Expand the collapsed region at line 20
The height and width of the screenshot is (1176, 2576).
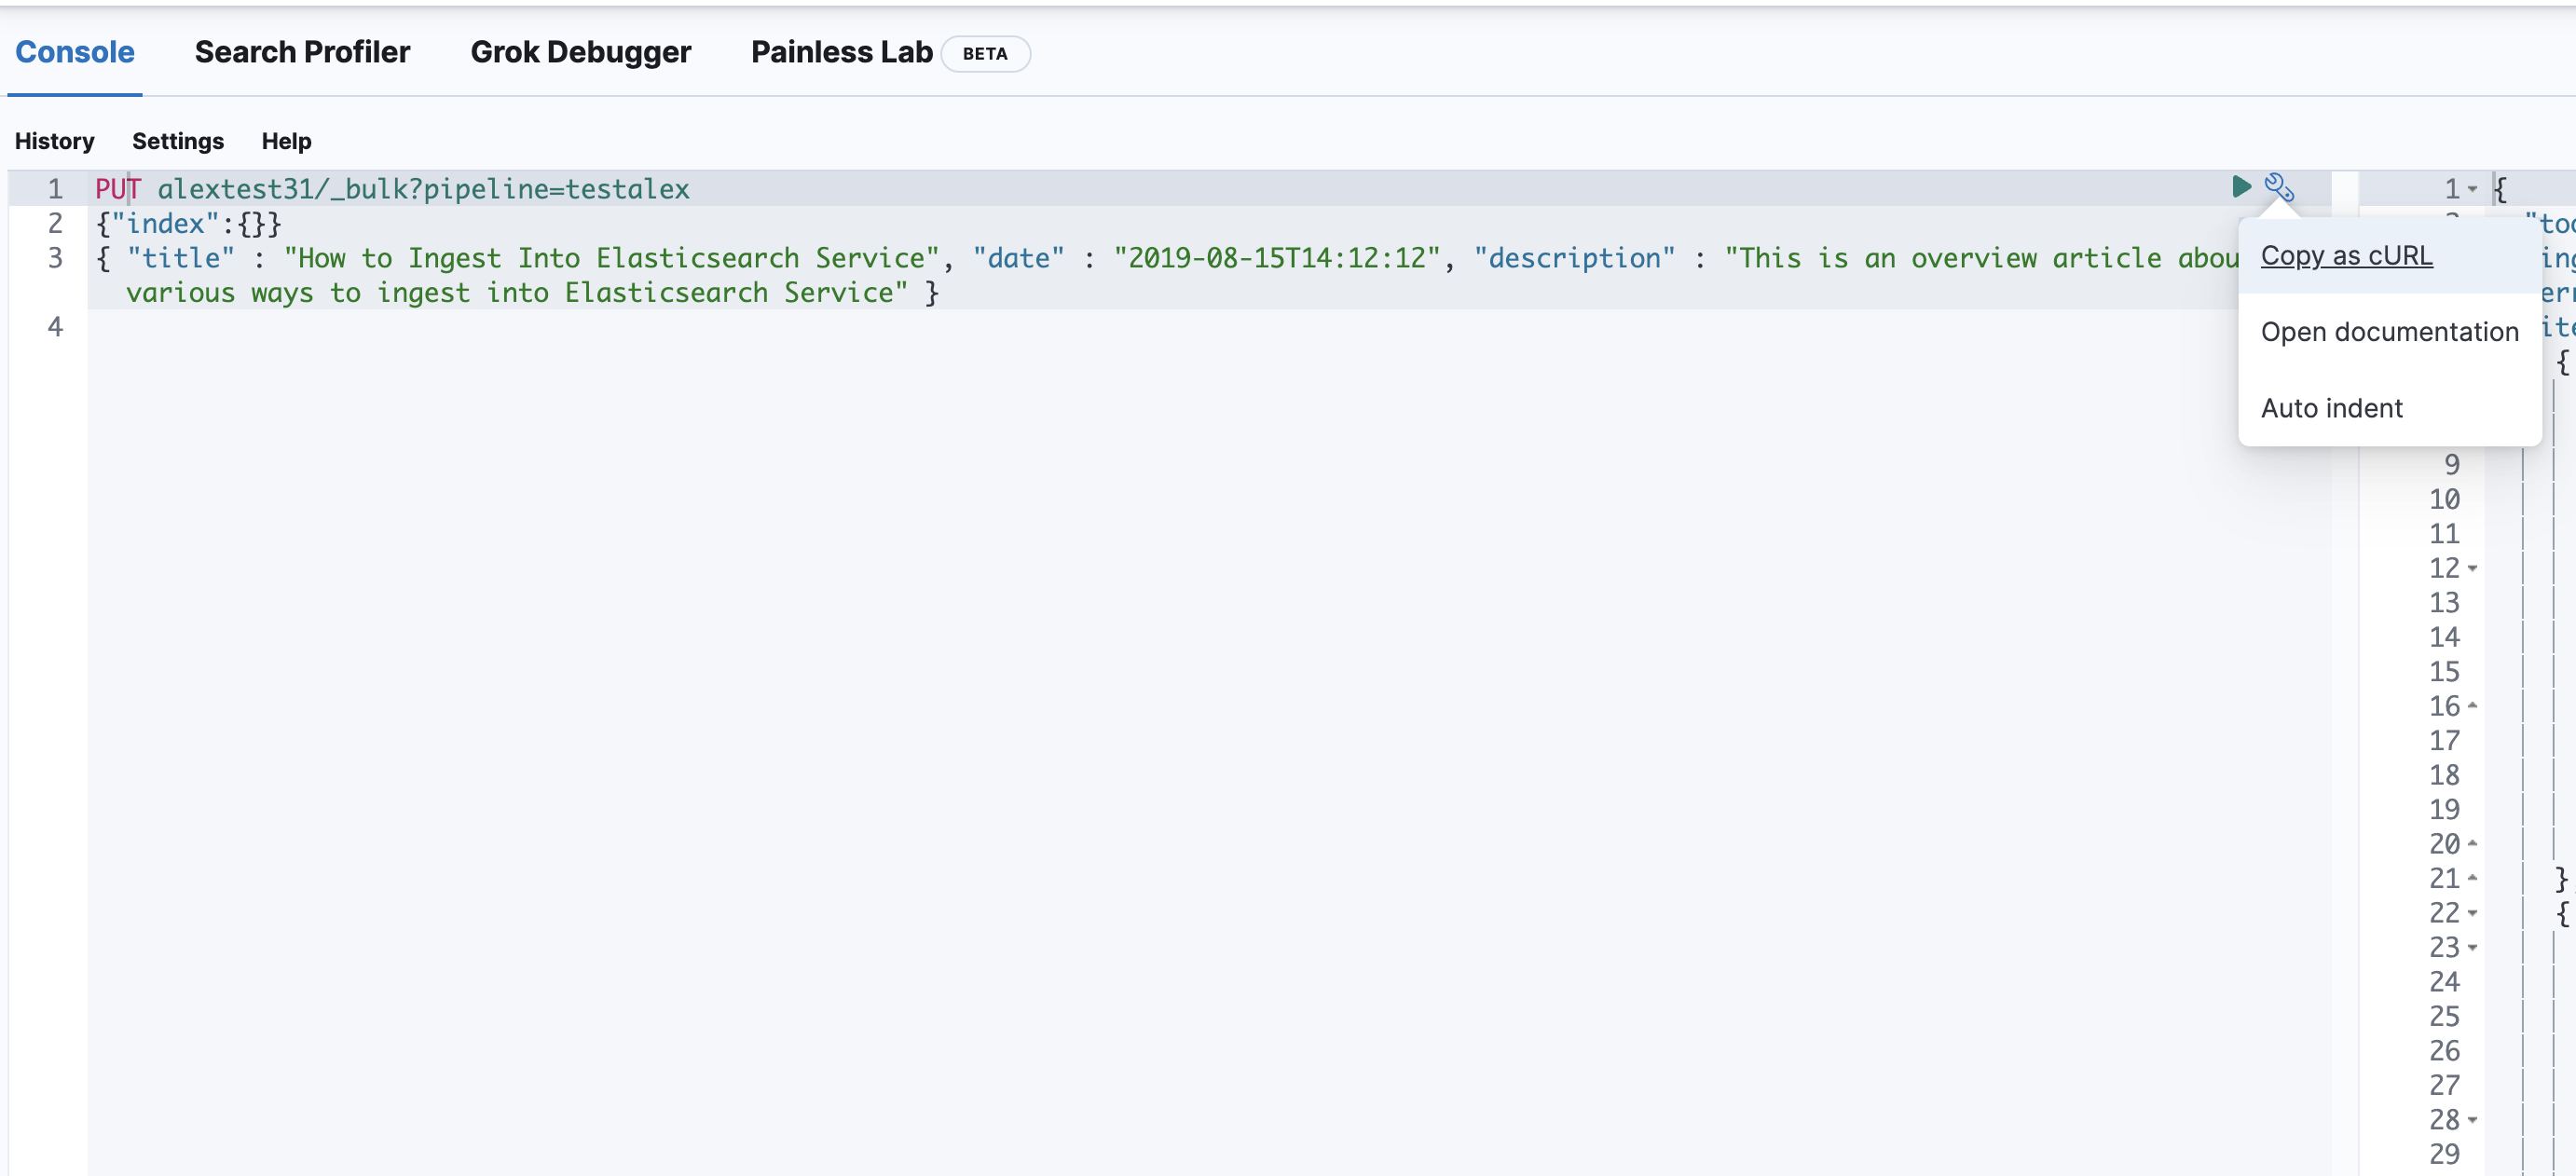click(x=2473, y=842)
